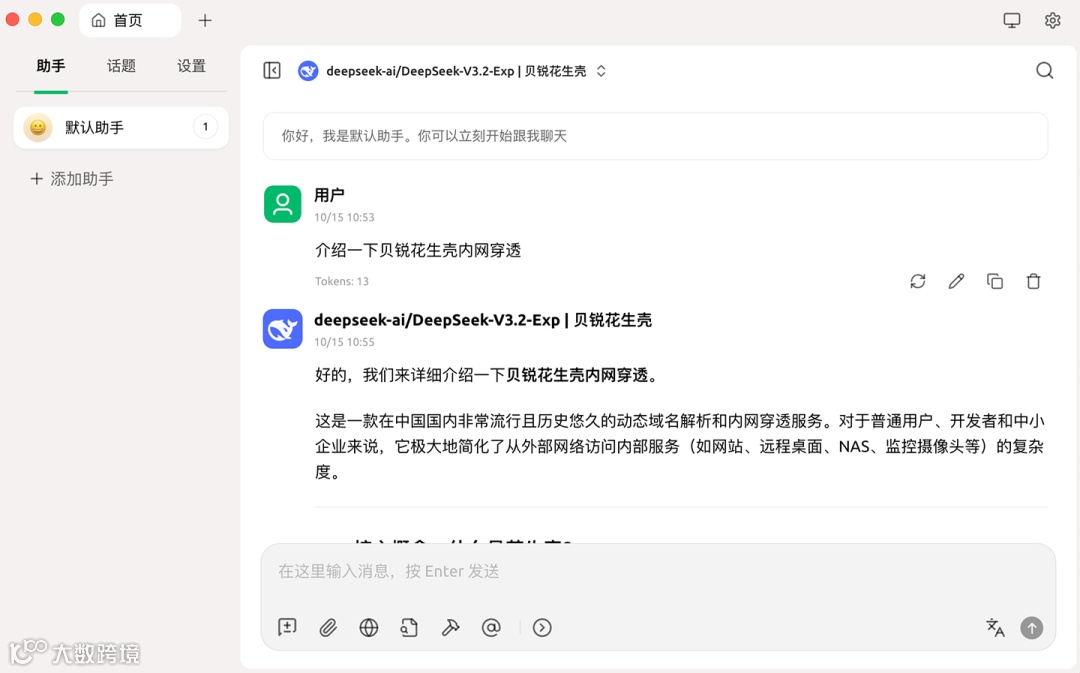Open the DeepSeek-V3.2-Exp model selector dropdown

pyautogui.click(x=453, y=71)
